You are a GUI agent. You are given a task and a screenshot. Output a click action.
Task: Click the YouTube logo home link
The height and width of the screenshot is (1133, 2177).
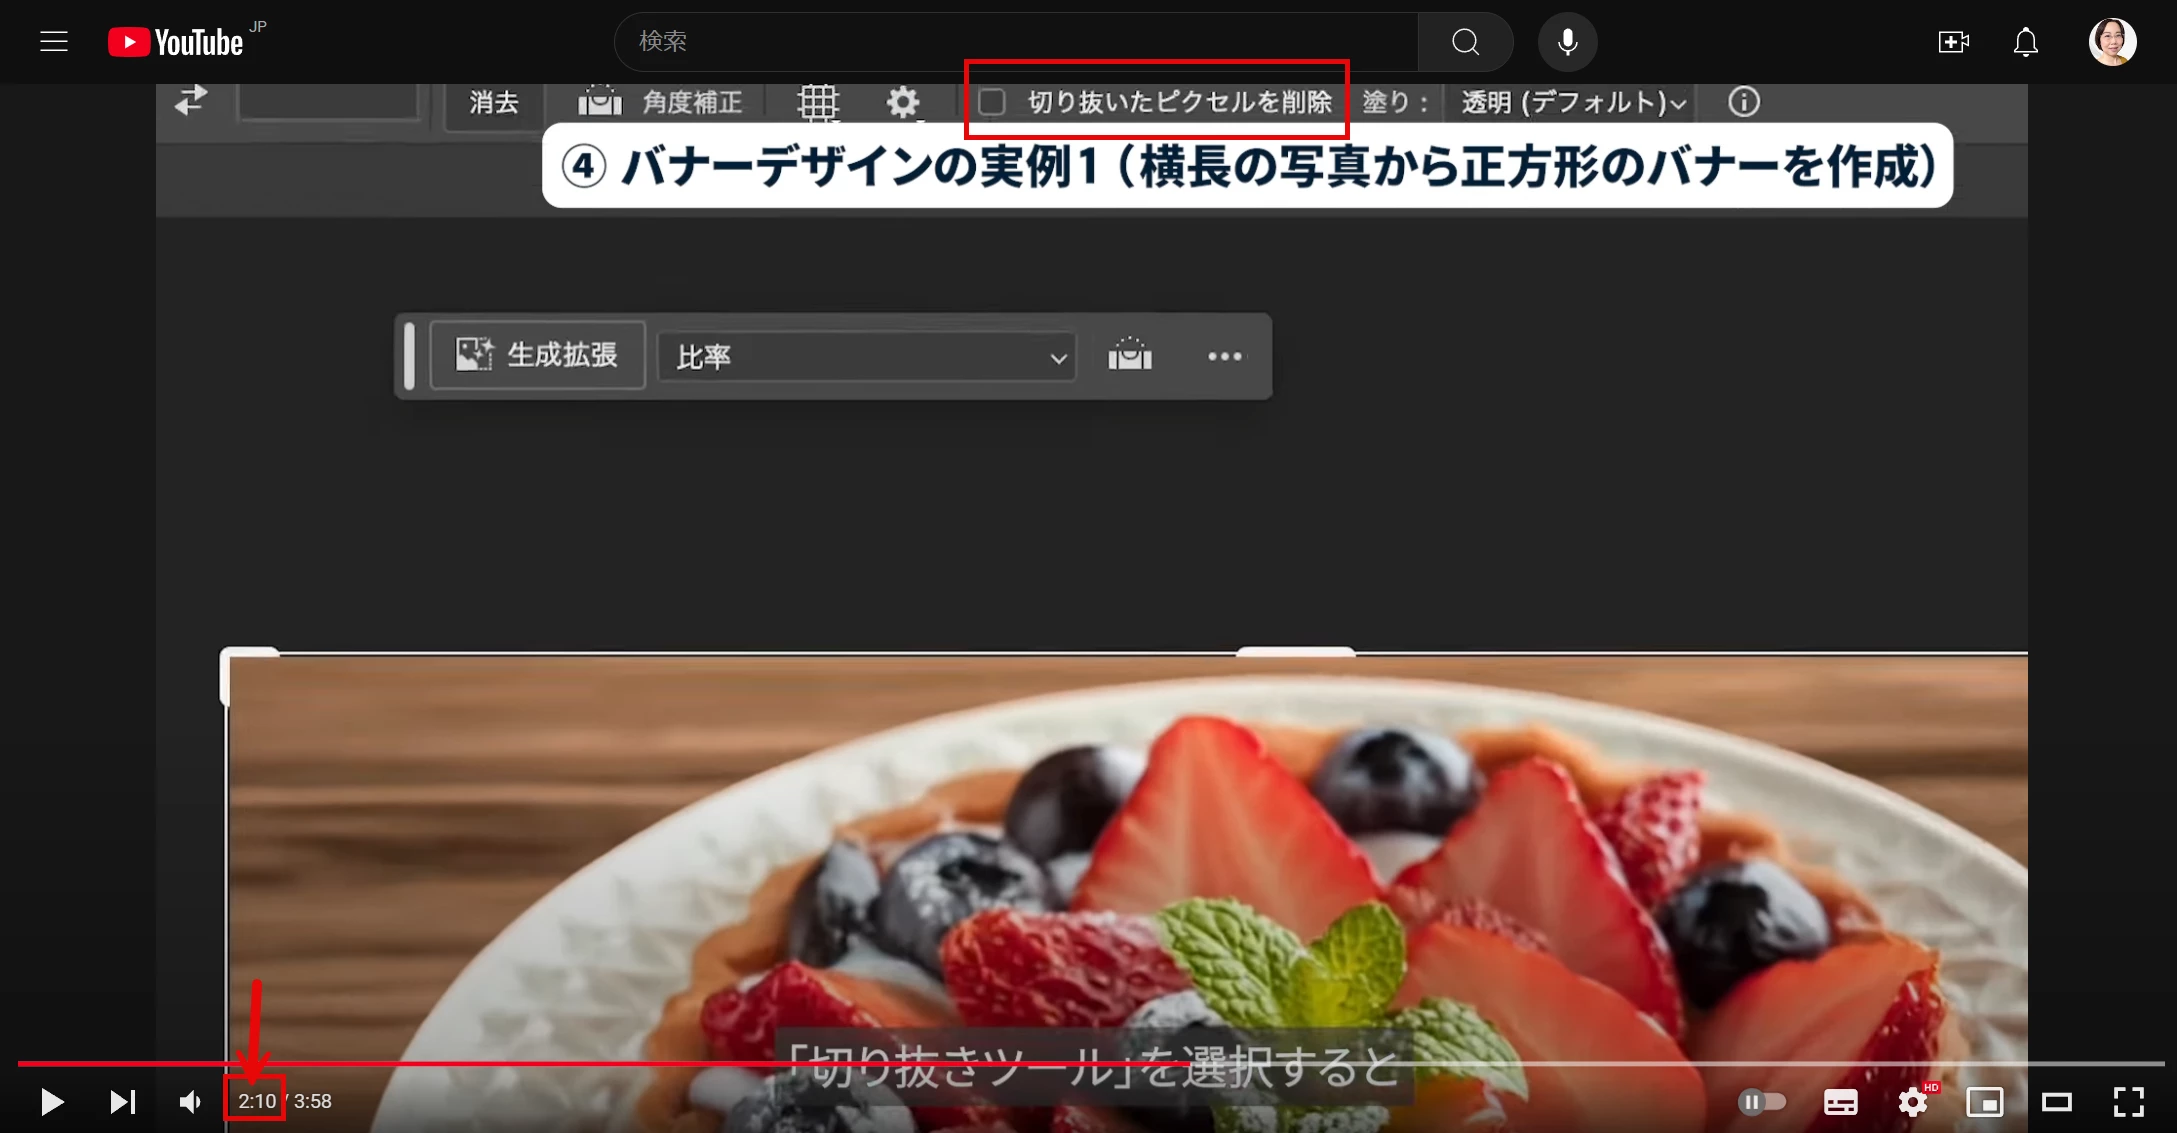click(176, 42)
